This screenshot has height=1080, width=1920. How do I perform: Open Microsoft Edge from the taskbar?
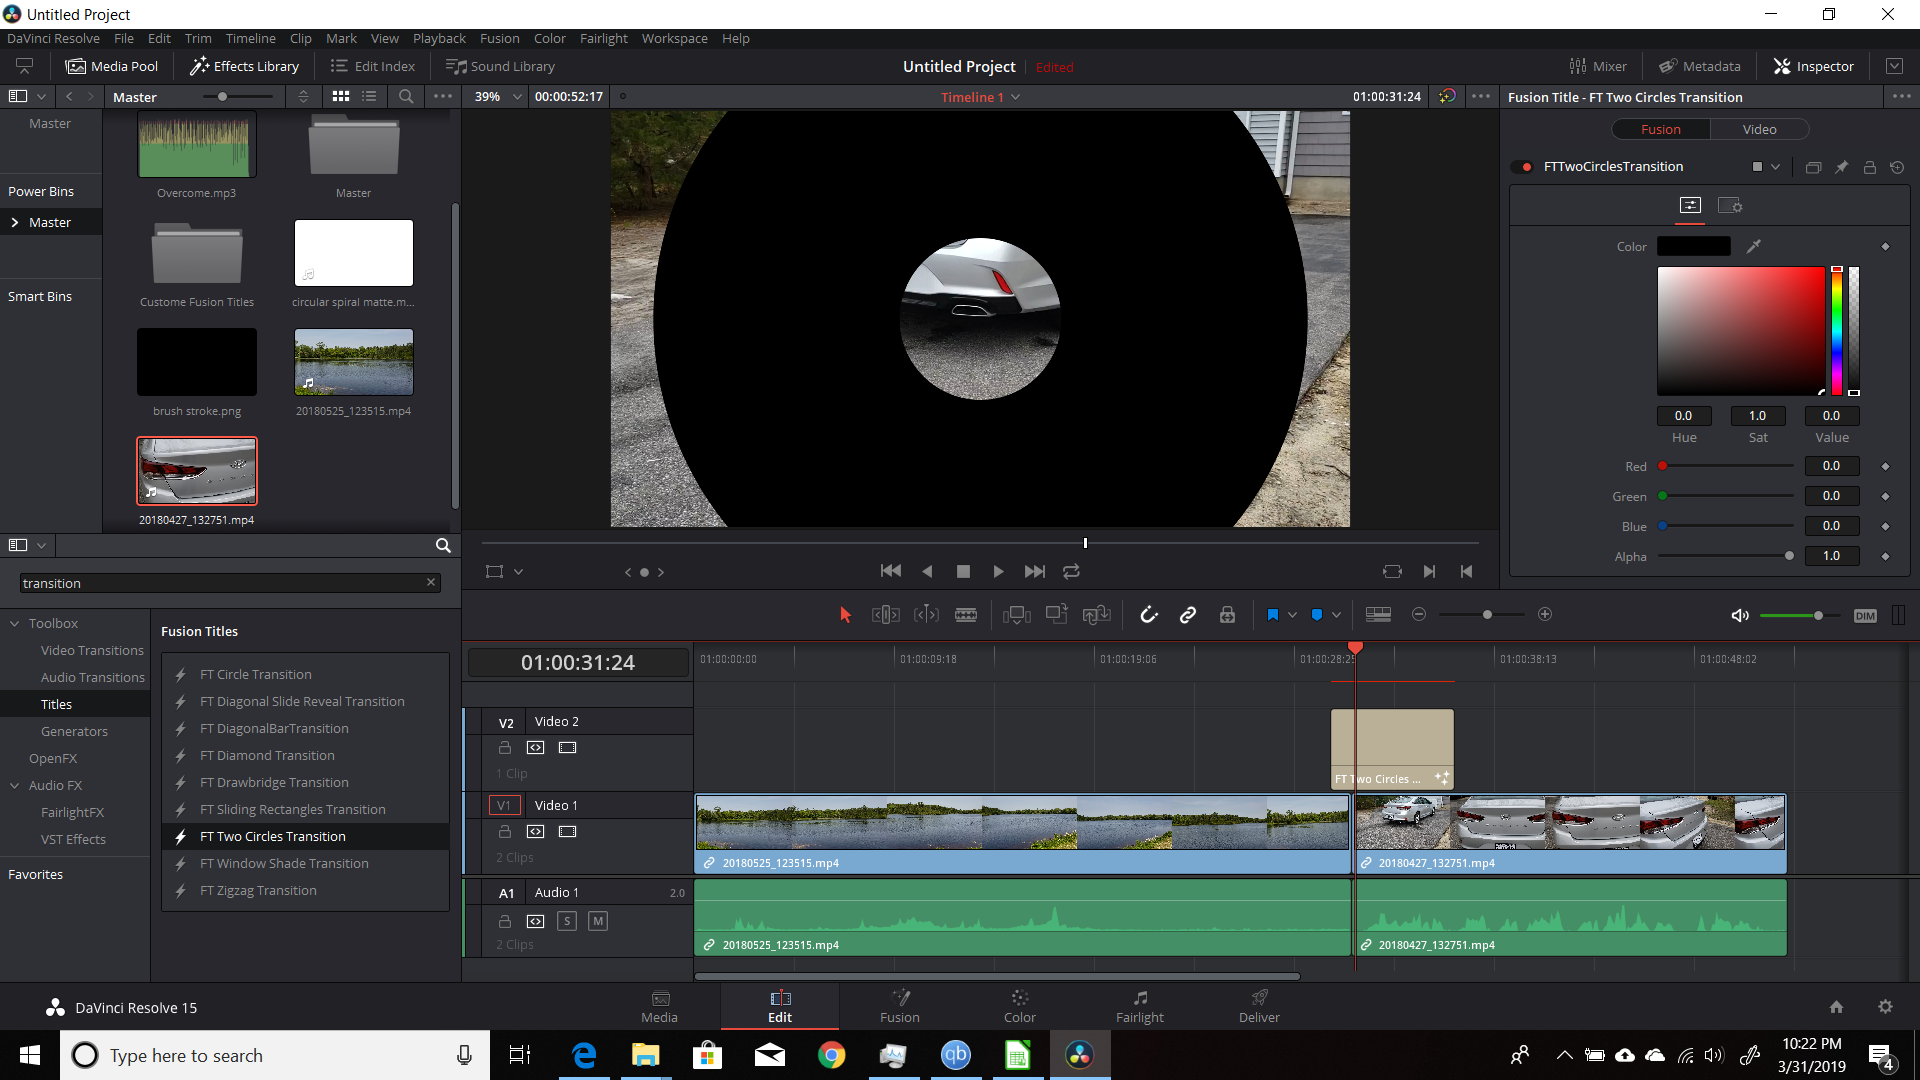click(584, 1055)
